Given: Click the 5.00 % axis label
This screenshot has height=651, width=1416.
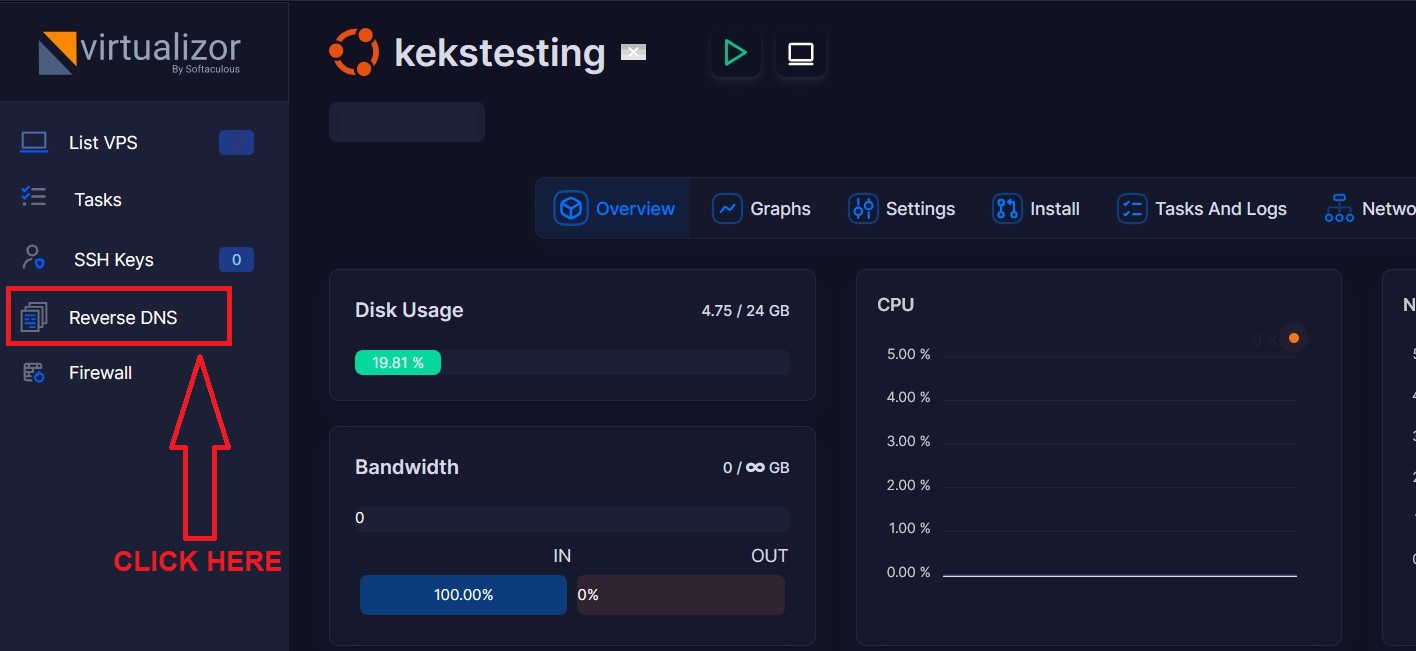Looking at the screenshot, I should [909, 354].
